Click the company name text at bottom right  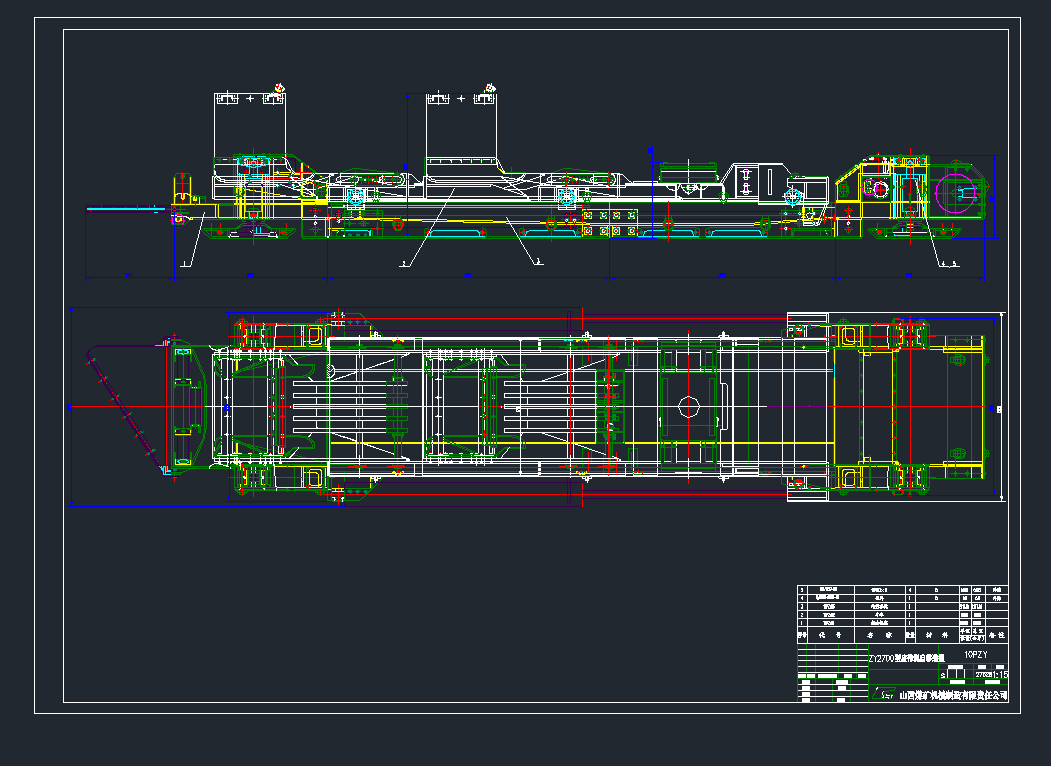pyautogui.click(x=953, y=695)
